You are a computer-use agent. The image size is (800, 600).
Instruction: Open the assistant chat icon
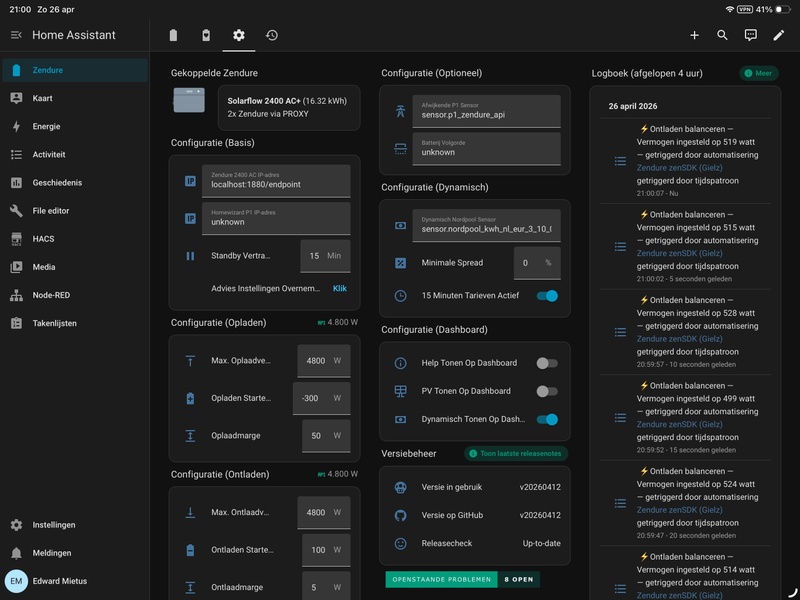750,35
